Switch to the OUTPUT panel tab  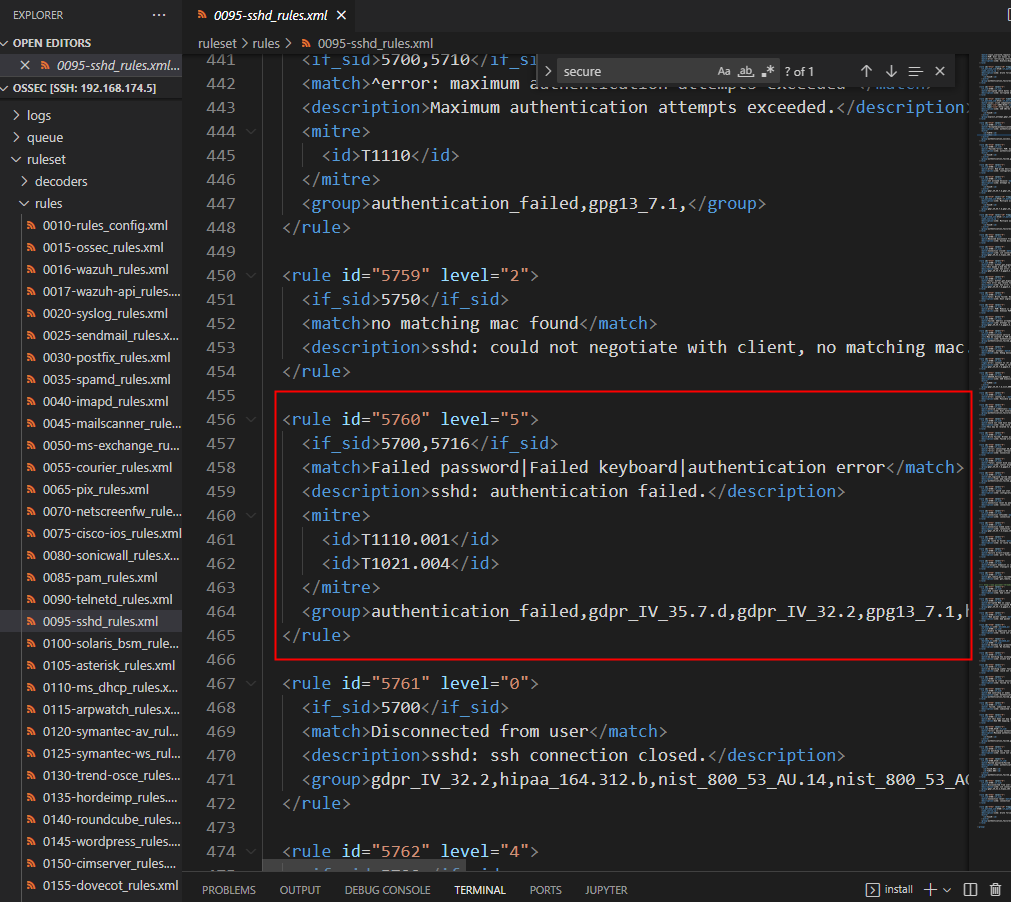300,890
